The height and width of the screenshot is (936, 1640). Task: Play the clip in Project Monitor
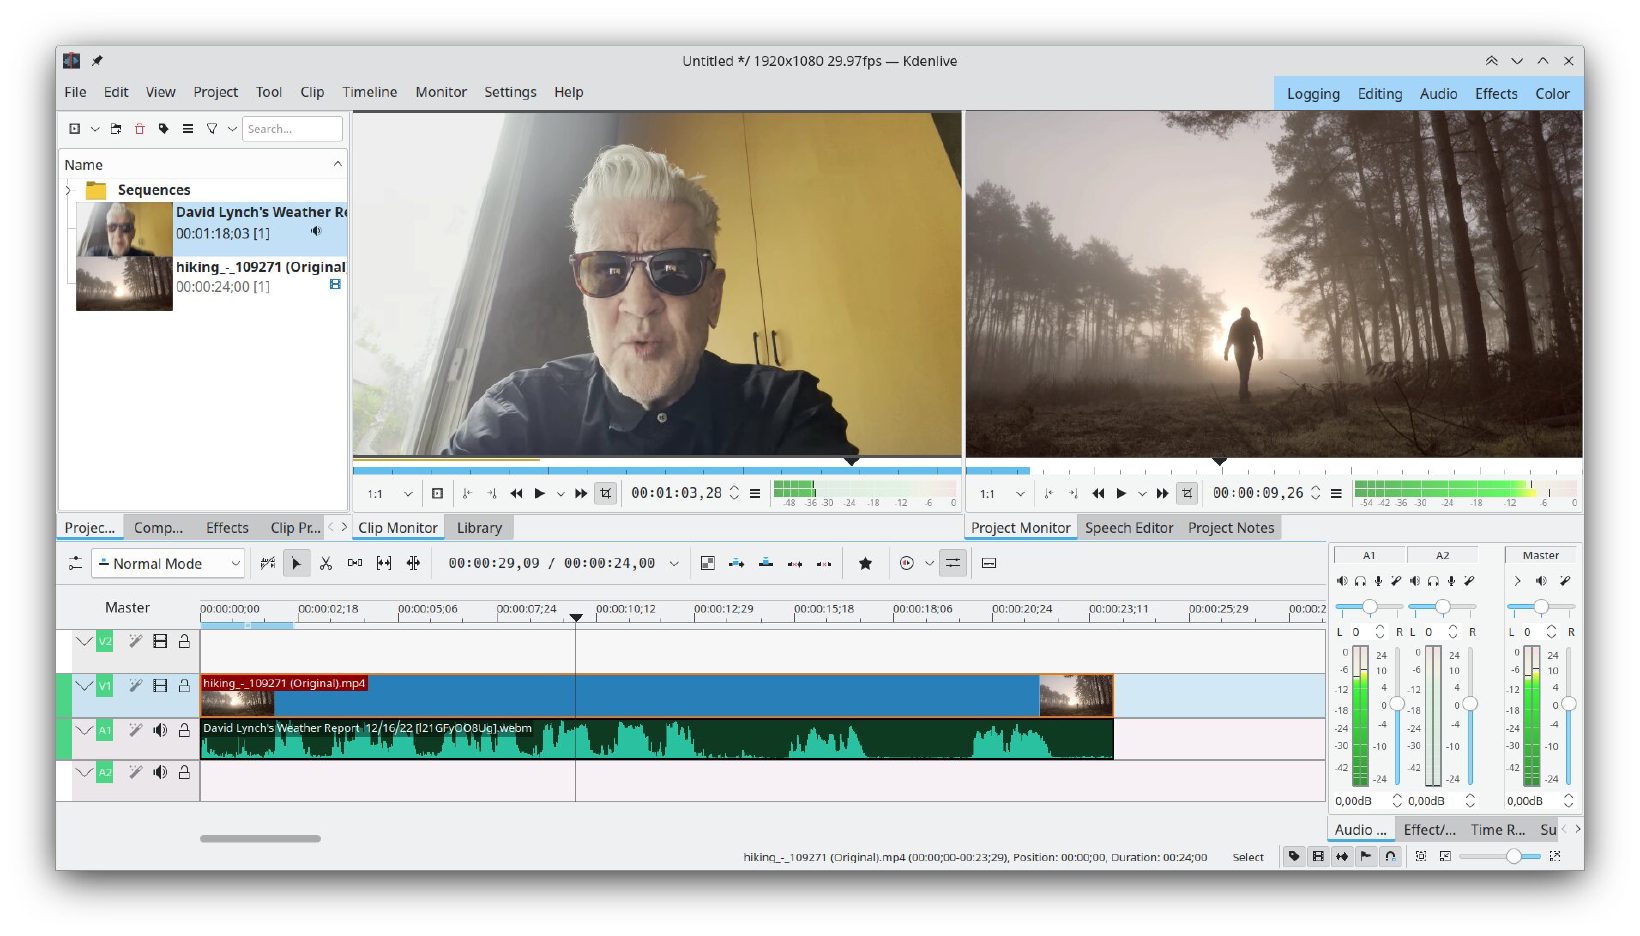pos(1121,493)
